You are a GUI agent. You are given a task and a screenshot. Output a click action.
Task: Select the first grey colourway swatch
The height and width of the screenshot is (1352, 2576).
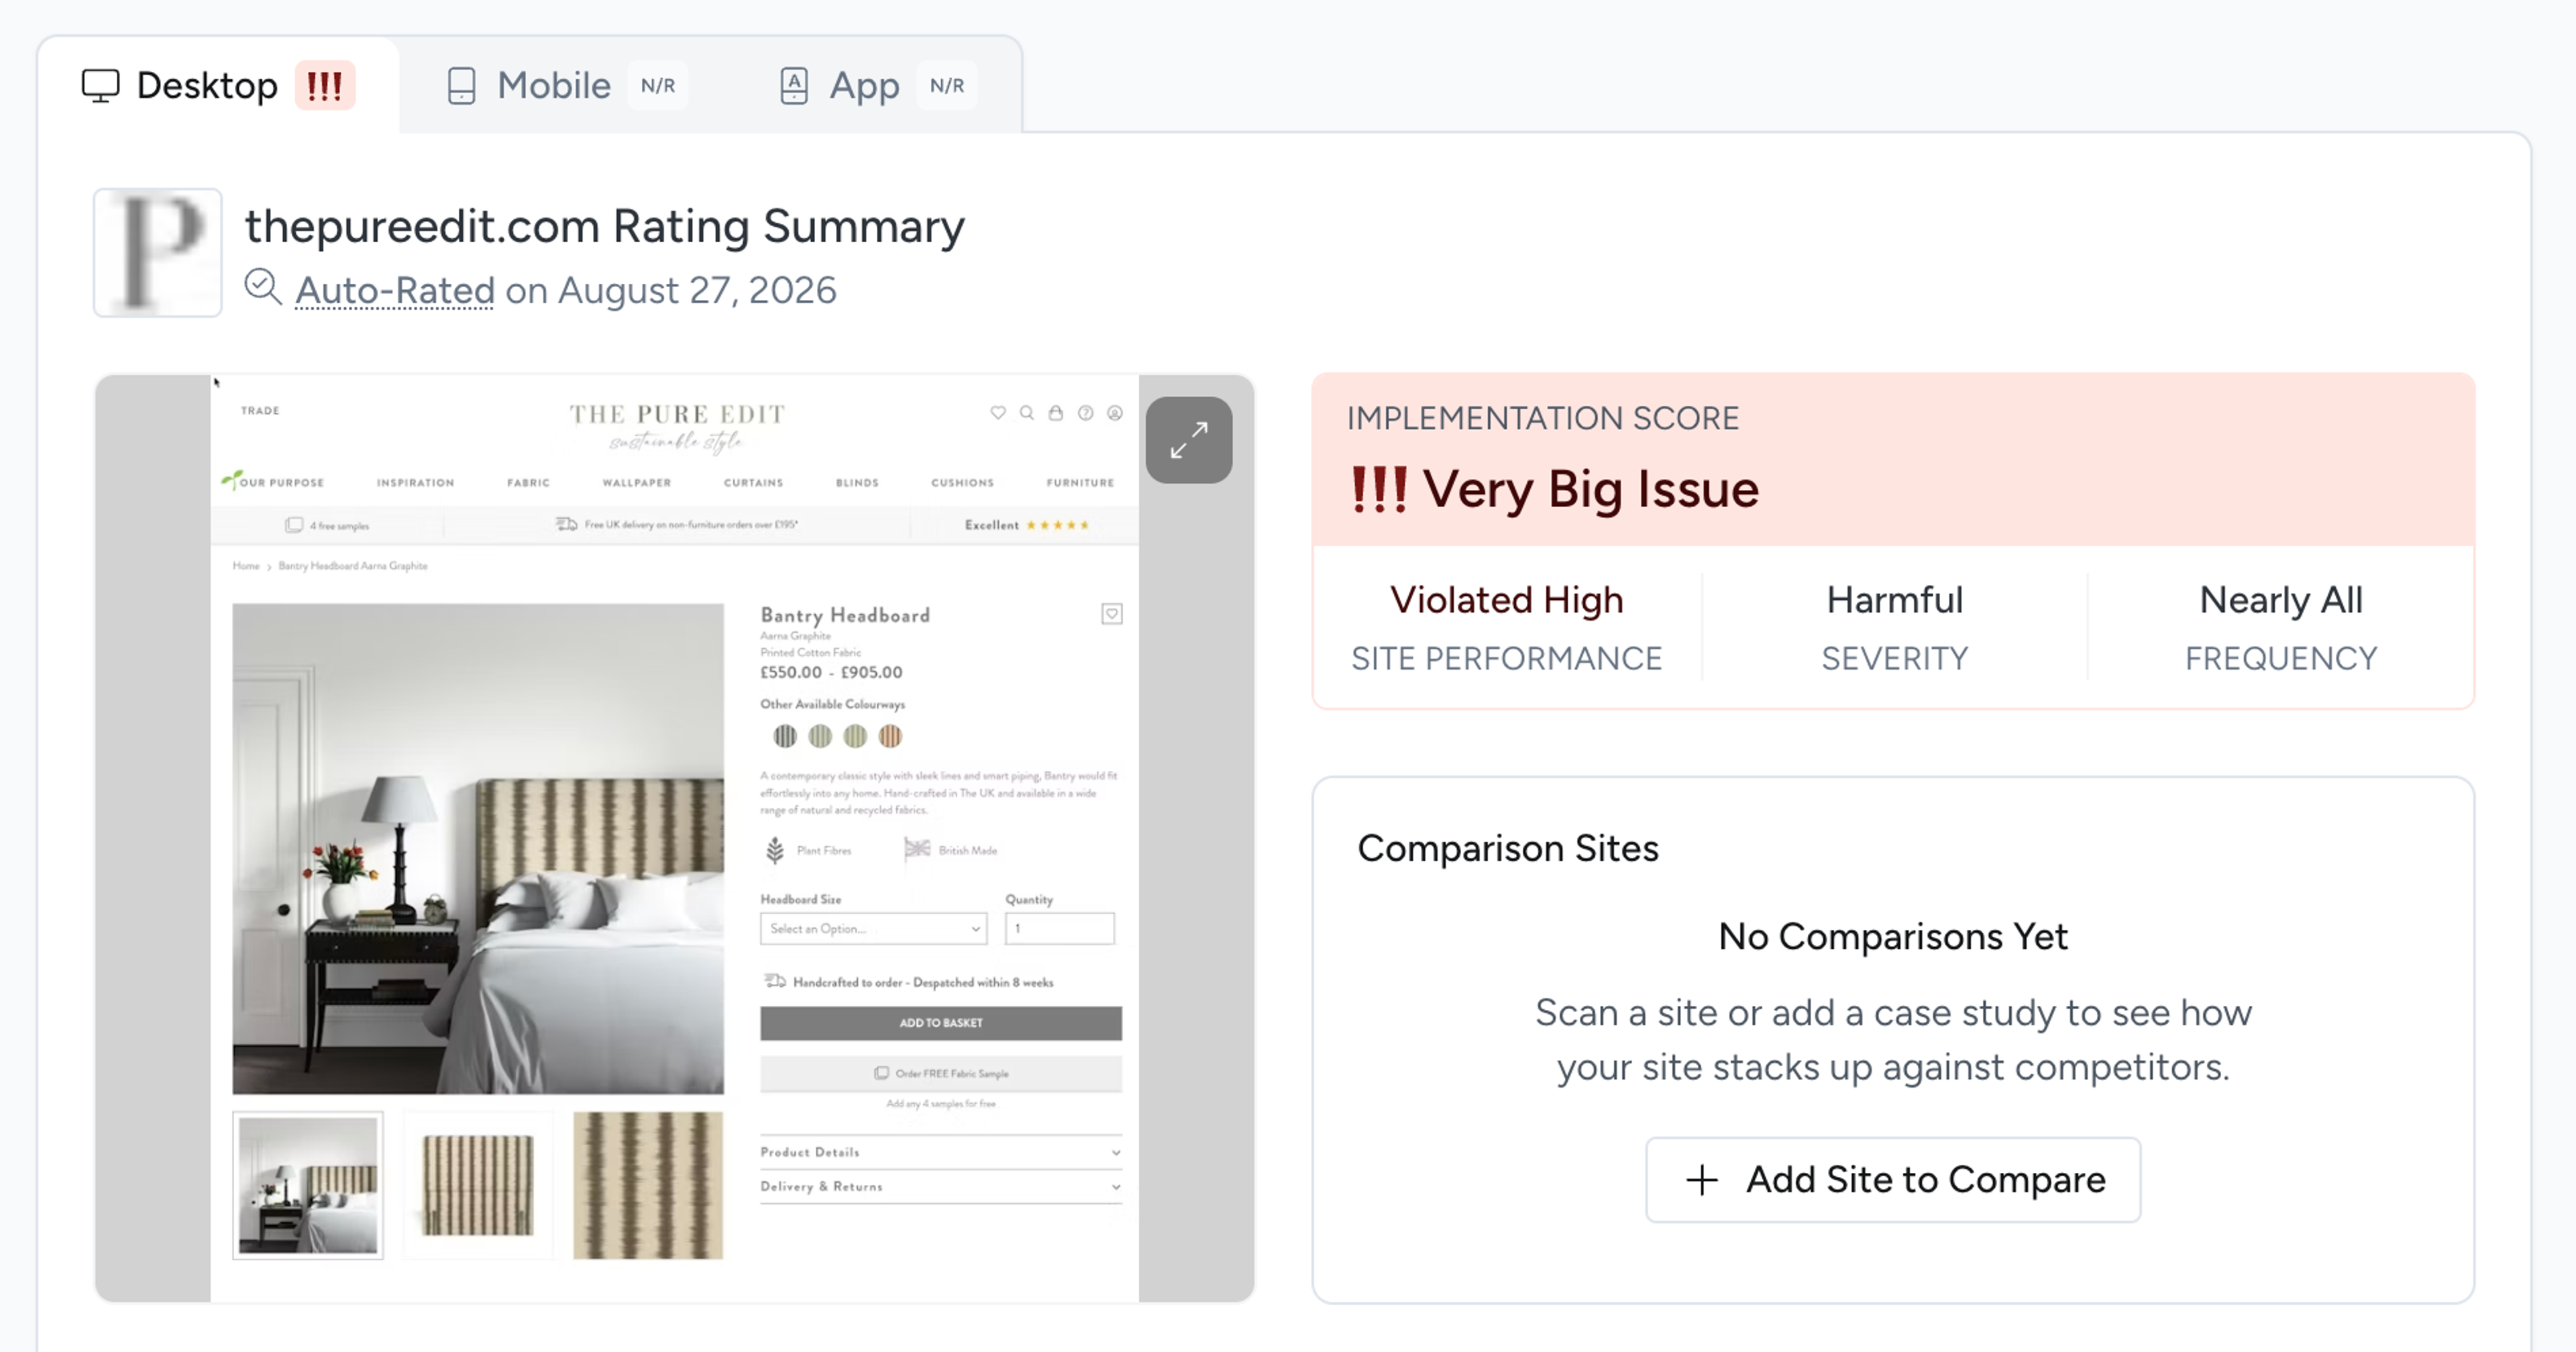[x=785, y=737]
